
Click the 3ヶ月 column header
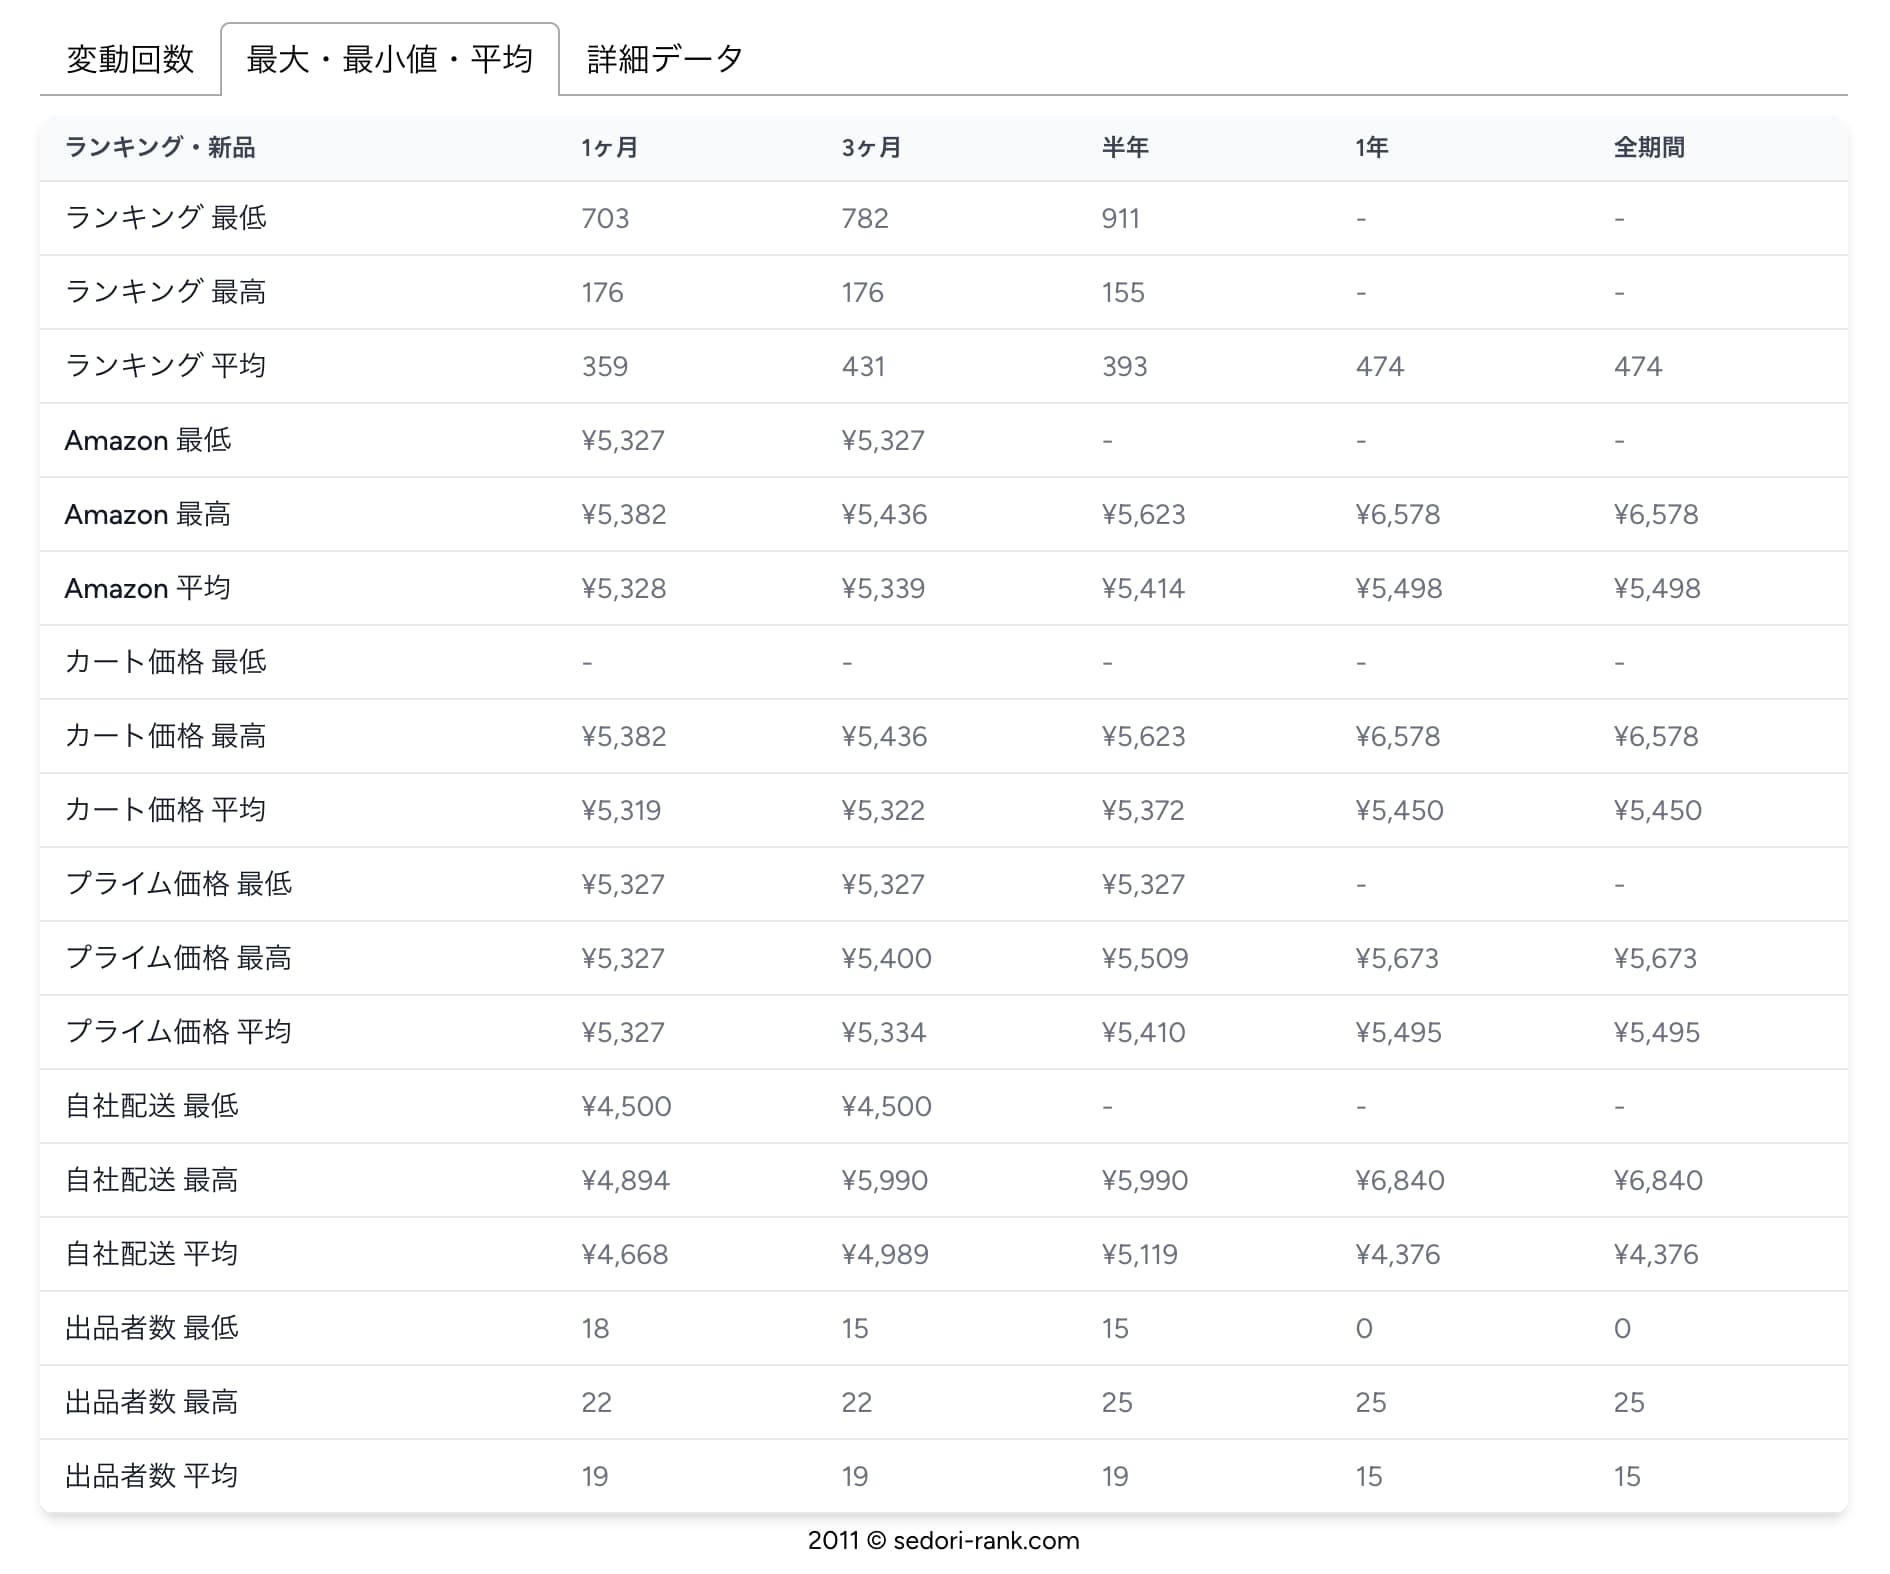870,148
